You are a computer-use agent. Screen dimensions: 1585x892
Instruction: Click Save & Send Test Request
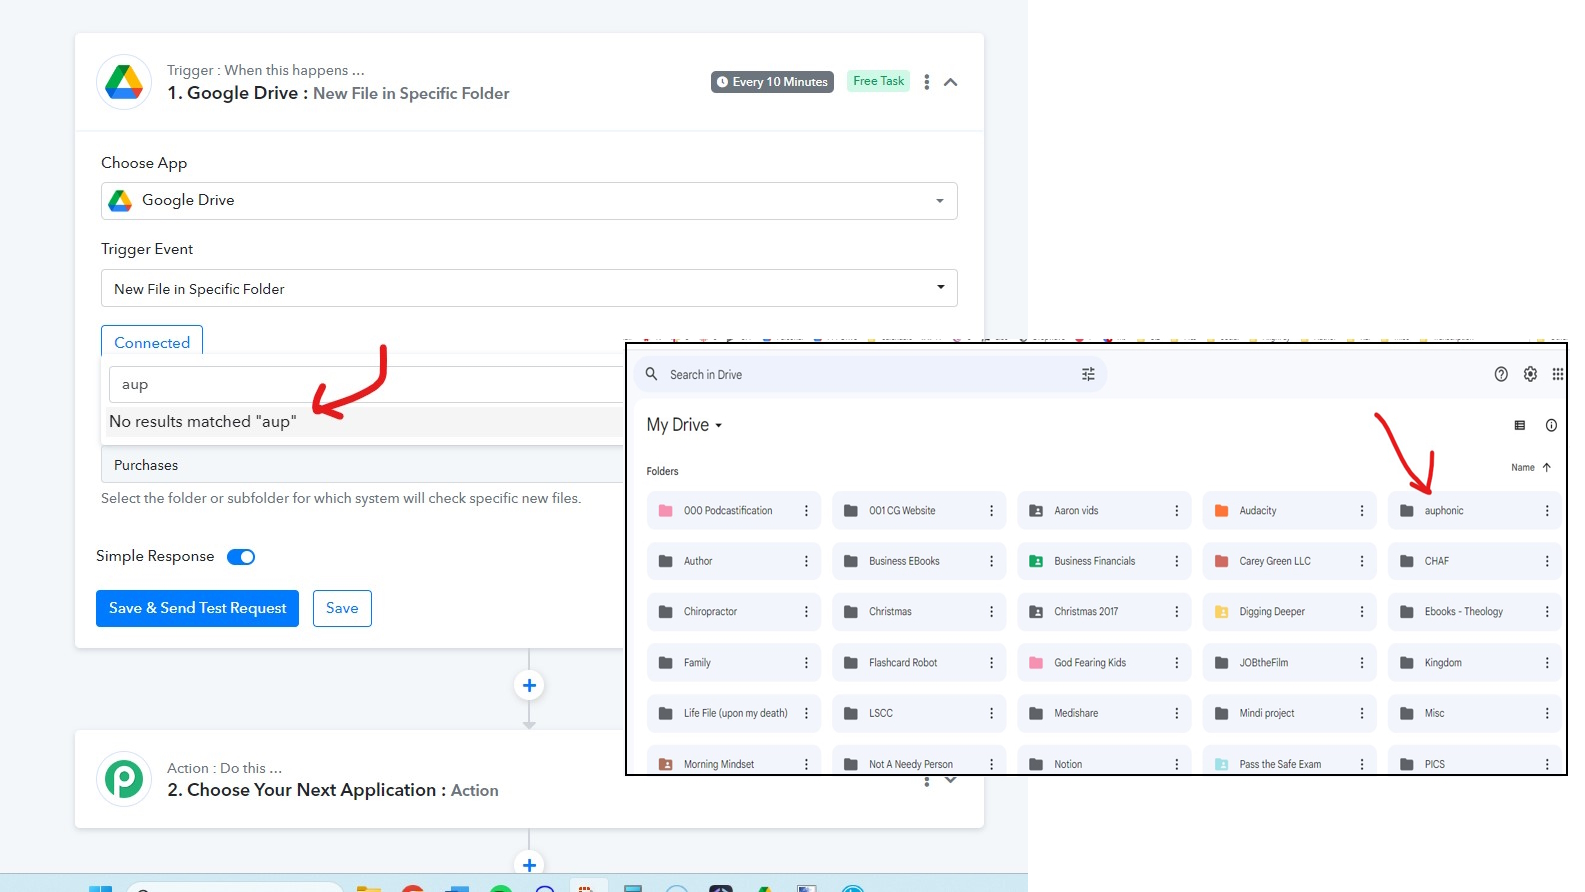197,608
